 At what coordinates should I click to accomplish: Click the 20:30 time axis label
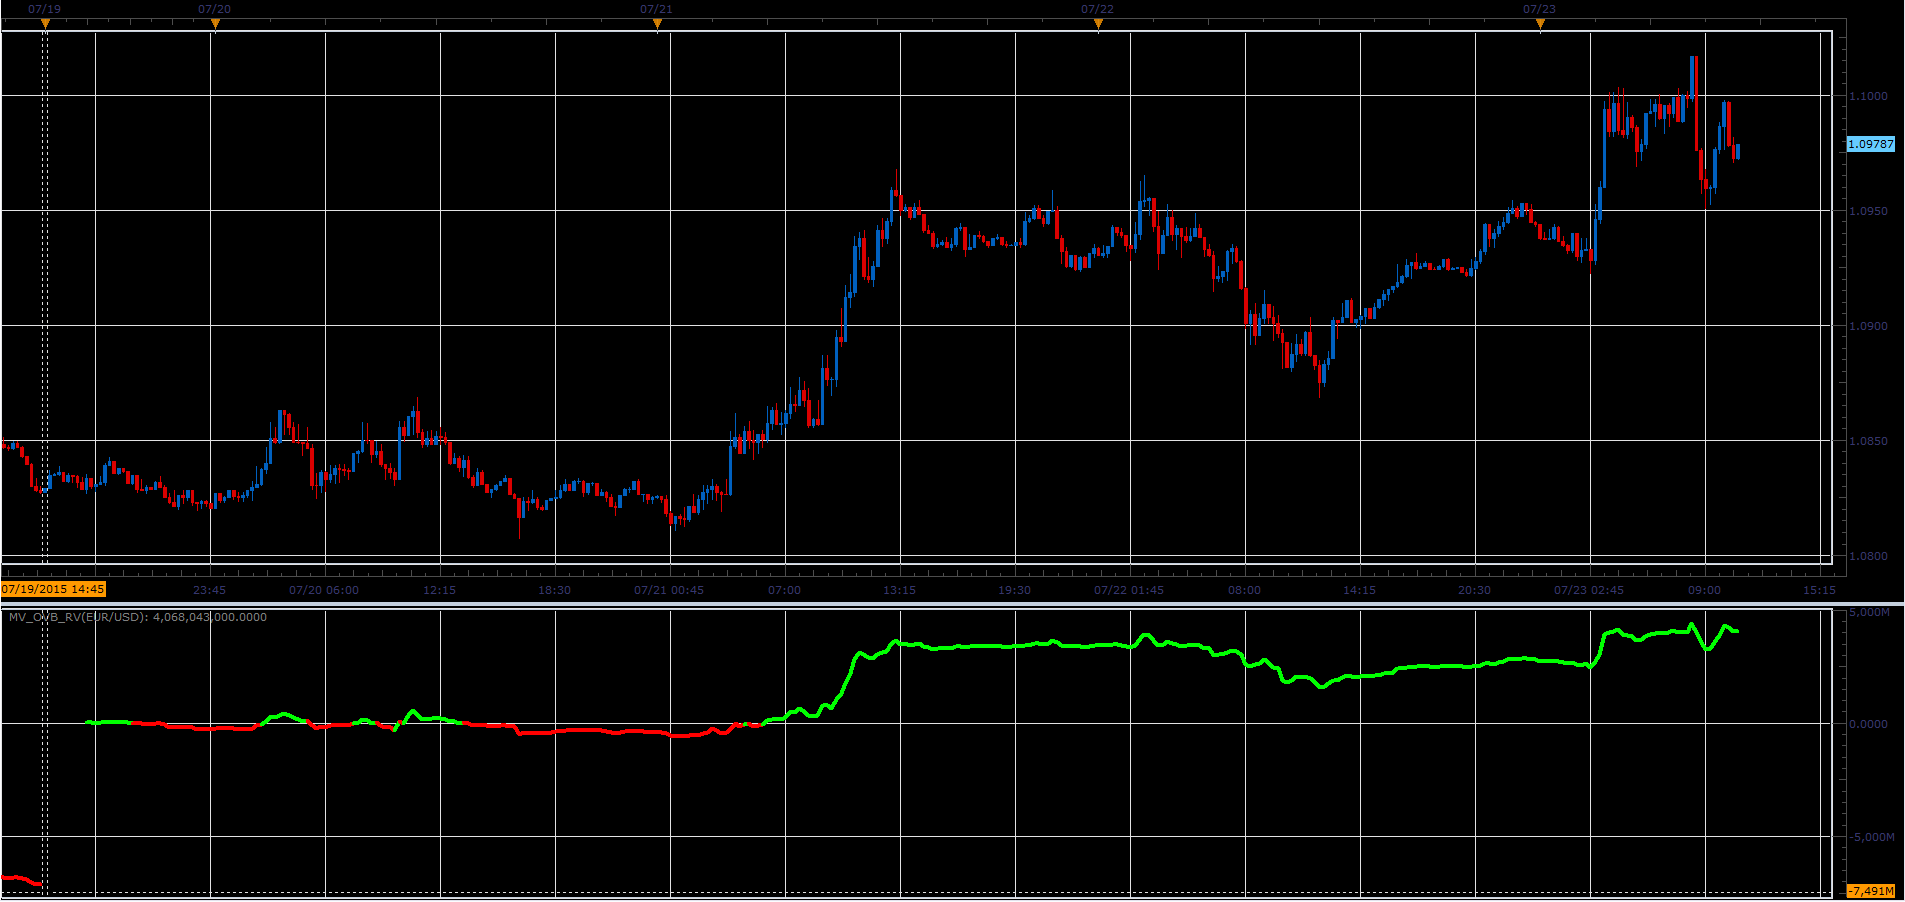[1475, 590]
